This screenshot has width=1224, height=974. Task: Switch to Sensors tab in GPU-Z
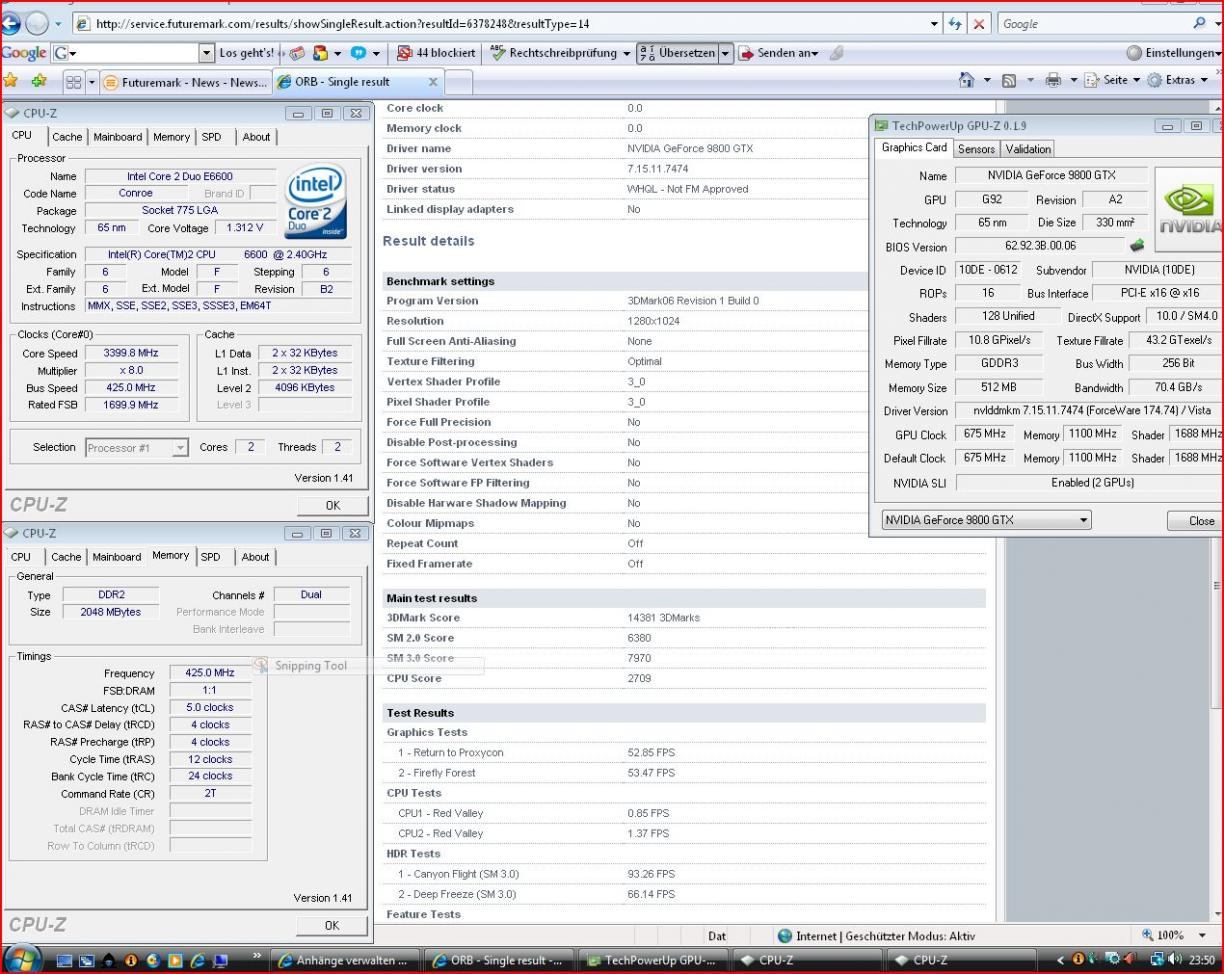tap(976, 149)
